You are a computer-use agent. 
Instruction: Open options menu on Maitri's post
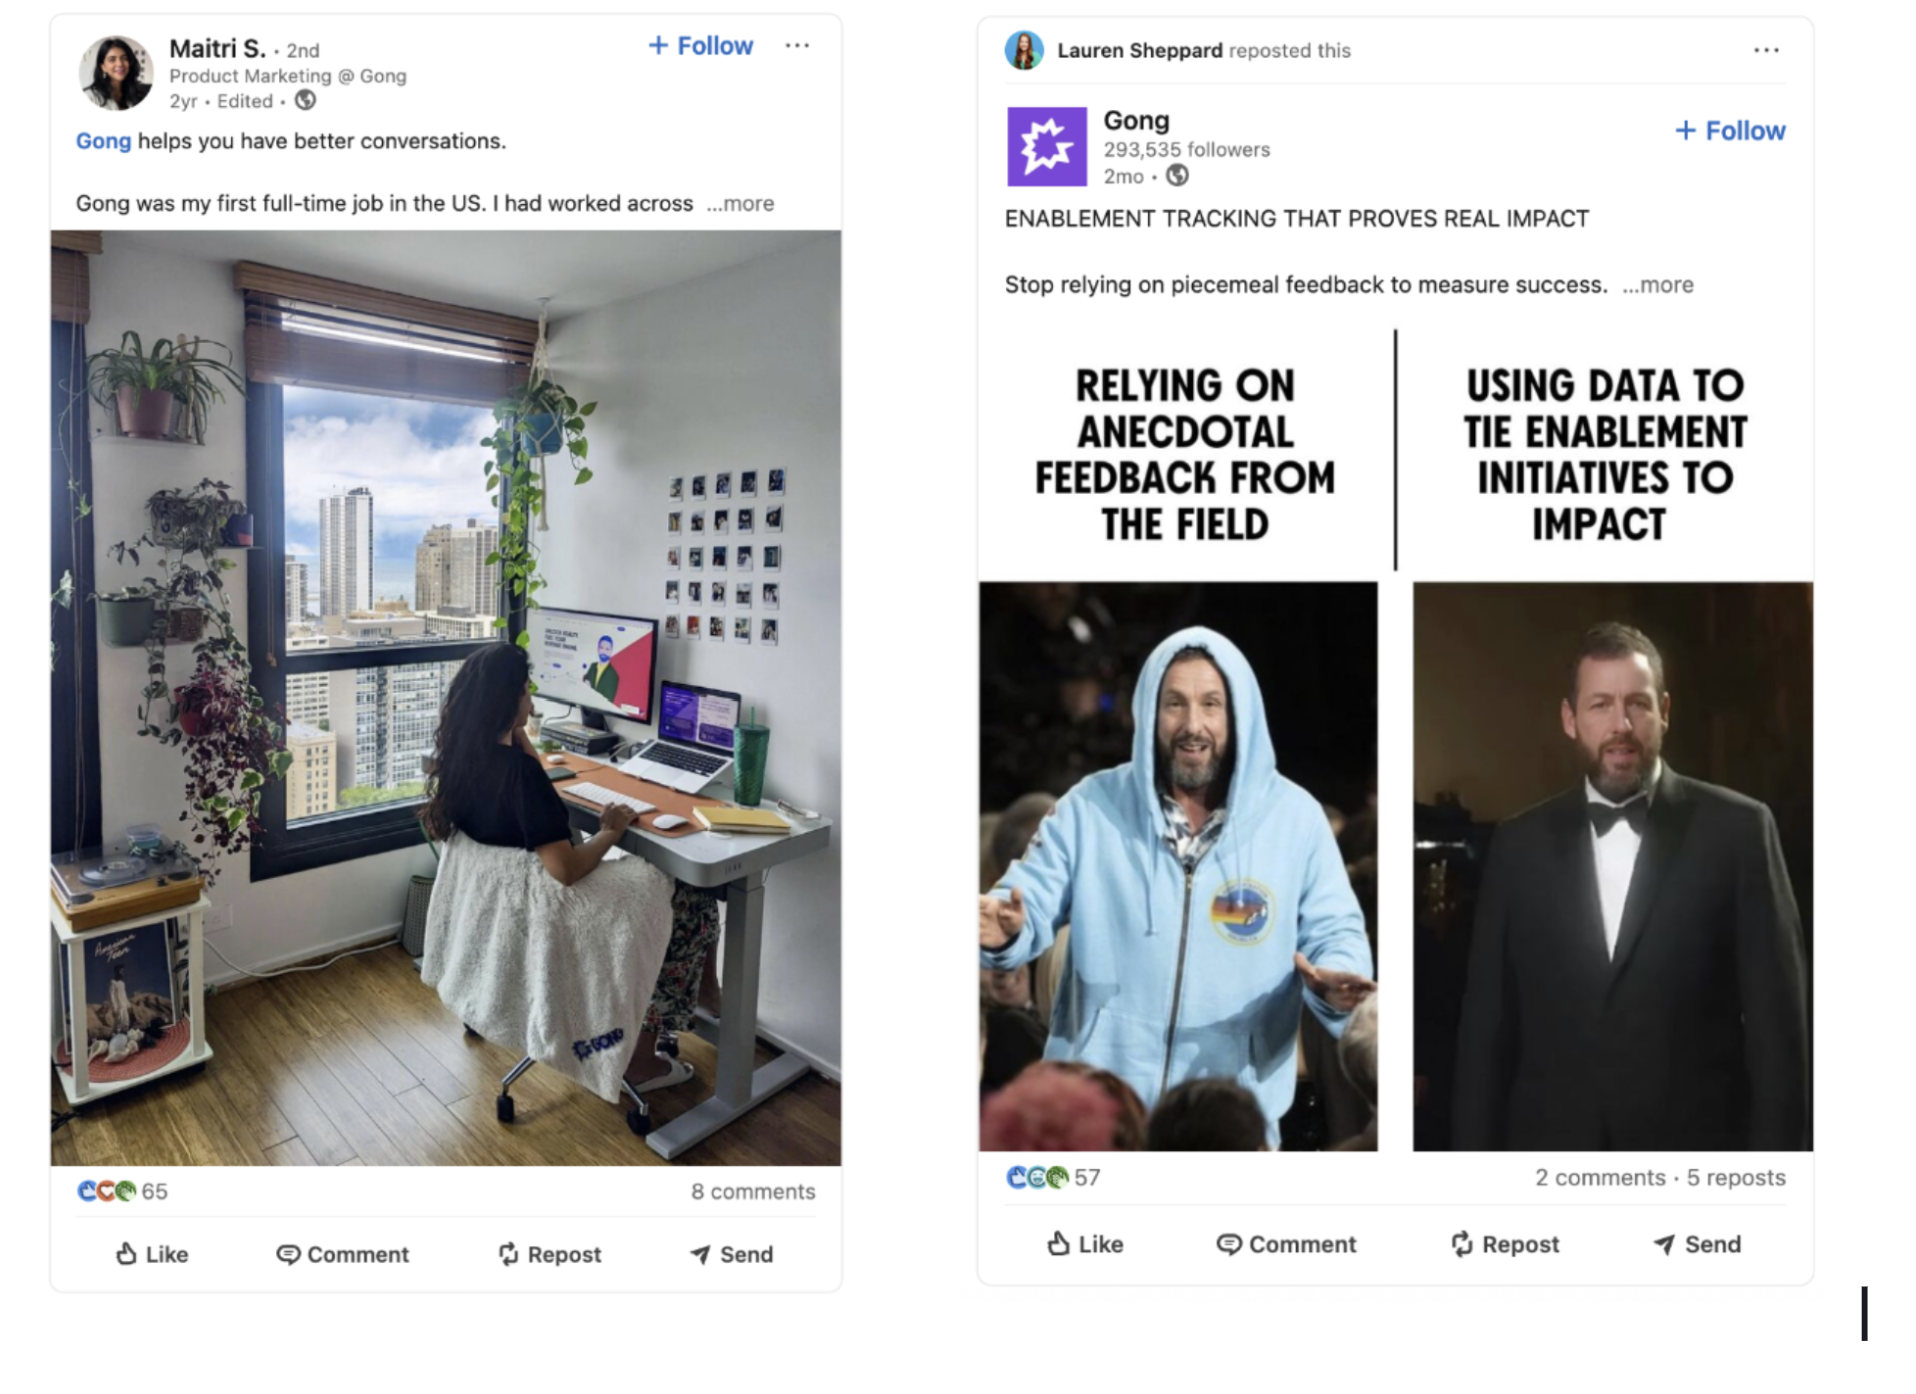(x=797, y=46)
